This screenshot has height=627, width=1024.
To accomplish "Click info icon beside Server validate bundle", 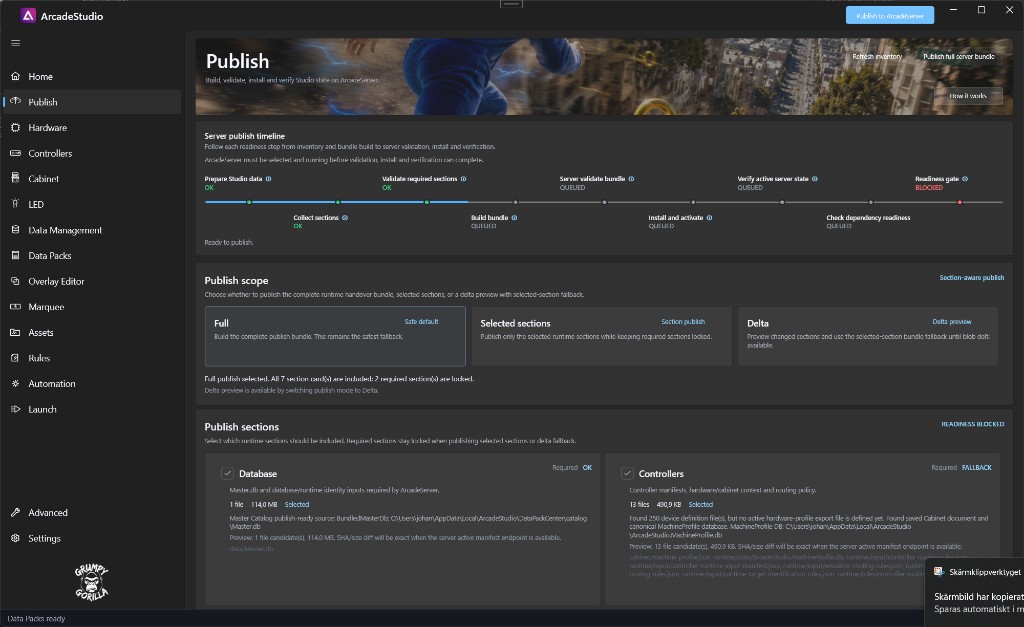I will coord(632,179).
